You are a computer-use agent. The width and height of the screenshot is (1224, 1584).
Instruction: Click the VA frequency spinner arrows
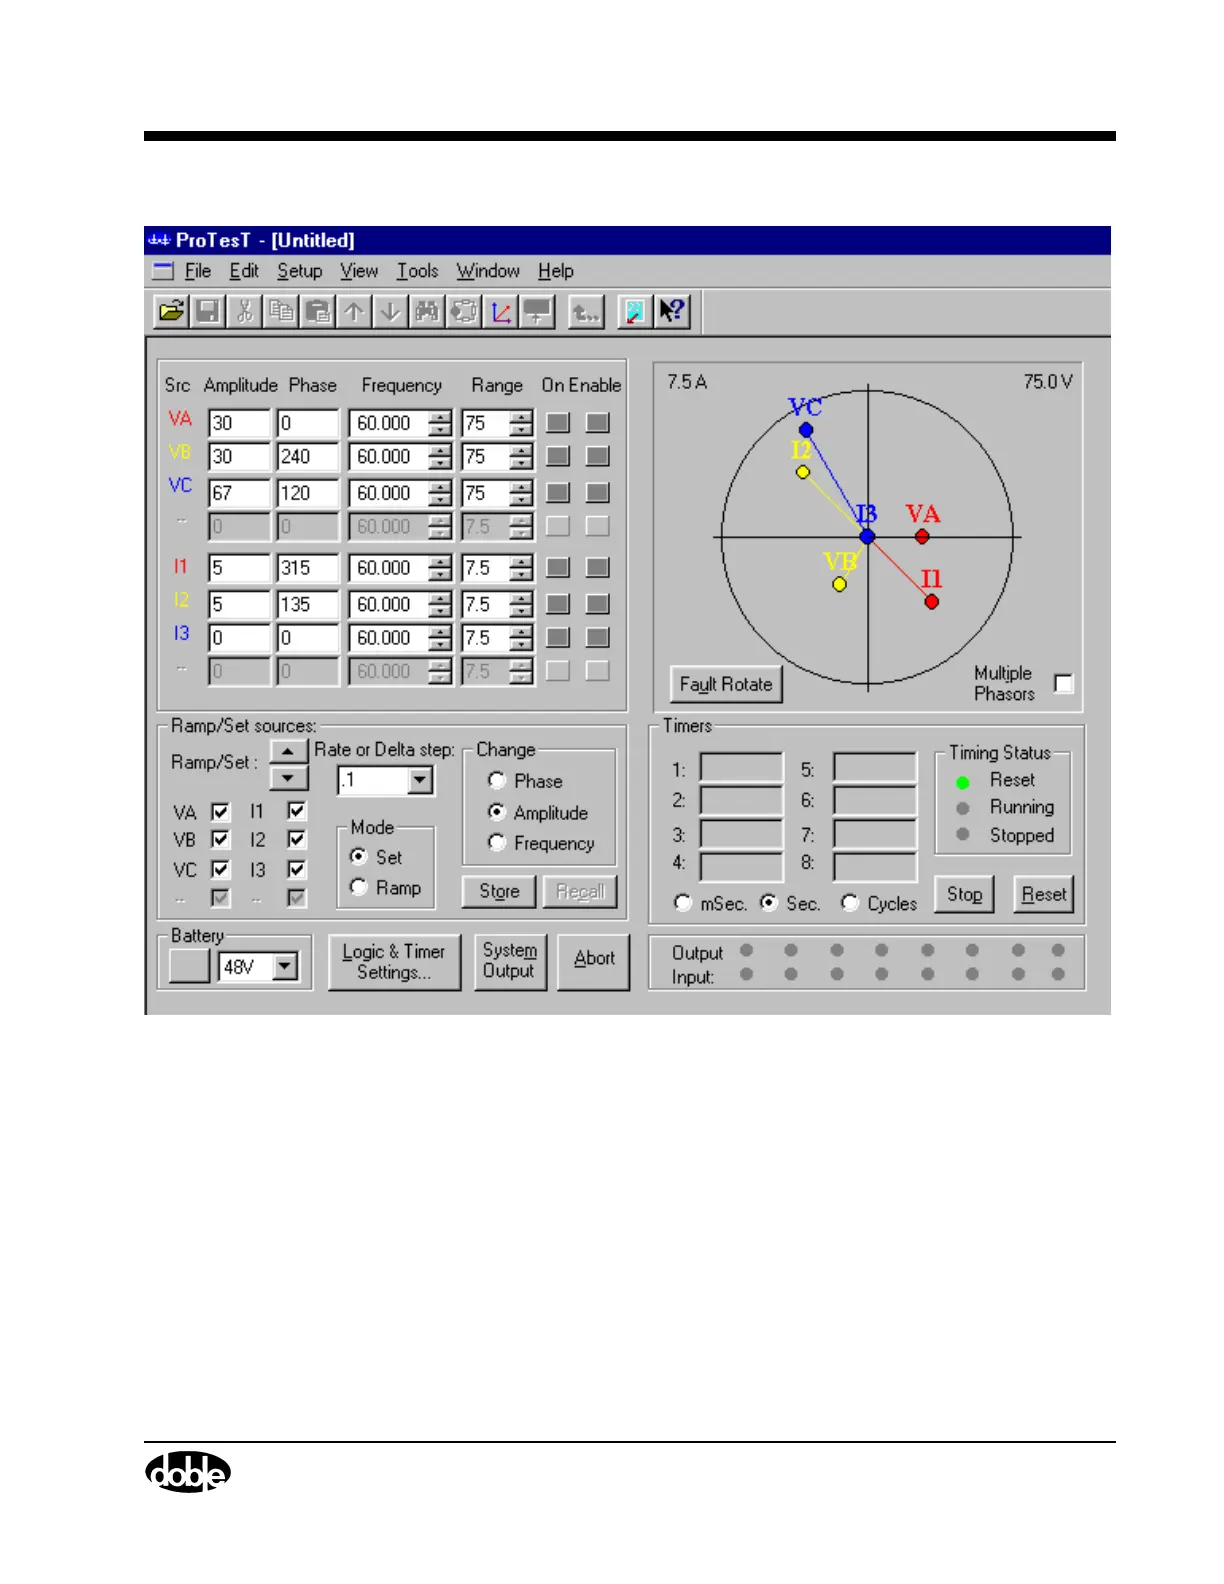440,423
